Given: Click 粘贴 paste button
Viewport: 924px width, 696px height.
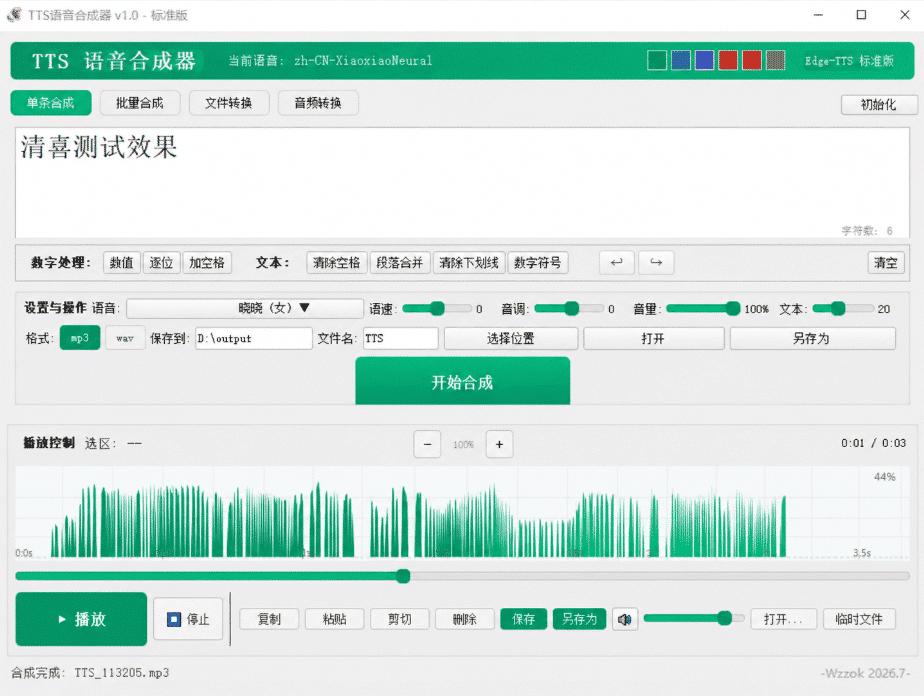Looking at the screenshot, I should click(335, 619).
